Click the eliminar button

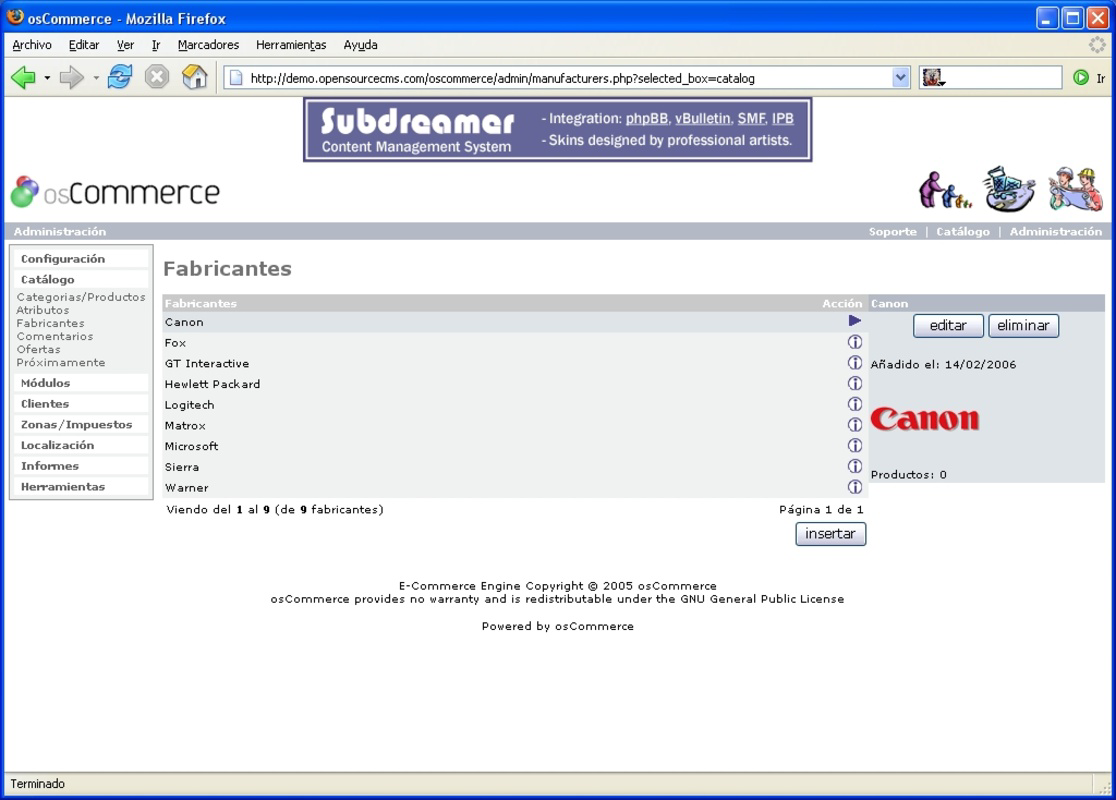pos(1023,325)
